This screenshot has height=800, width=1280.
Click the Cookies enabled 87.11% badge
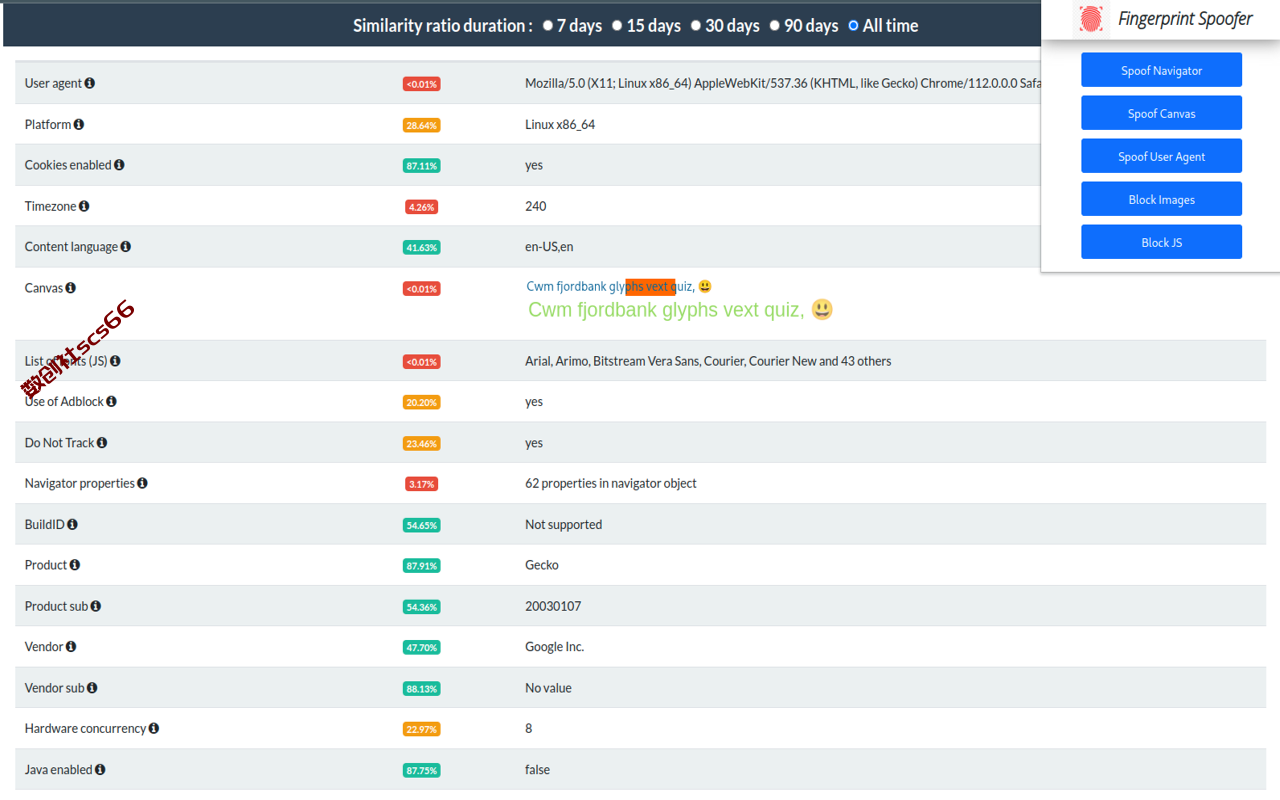pyautogui.click(x=421, y=166)
